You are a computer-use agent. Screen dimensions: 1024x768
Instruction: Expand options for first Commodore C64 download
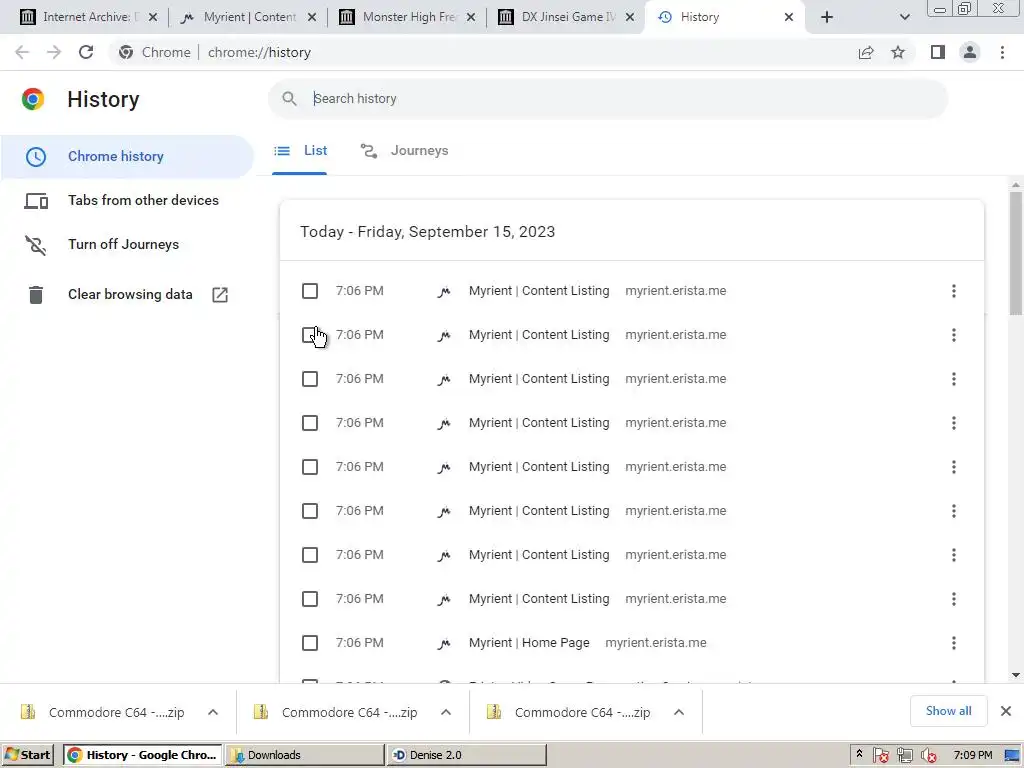click(x=213, y=712)
